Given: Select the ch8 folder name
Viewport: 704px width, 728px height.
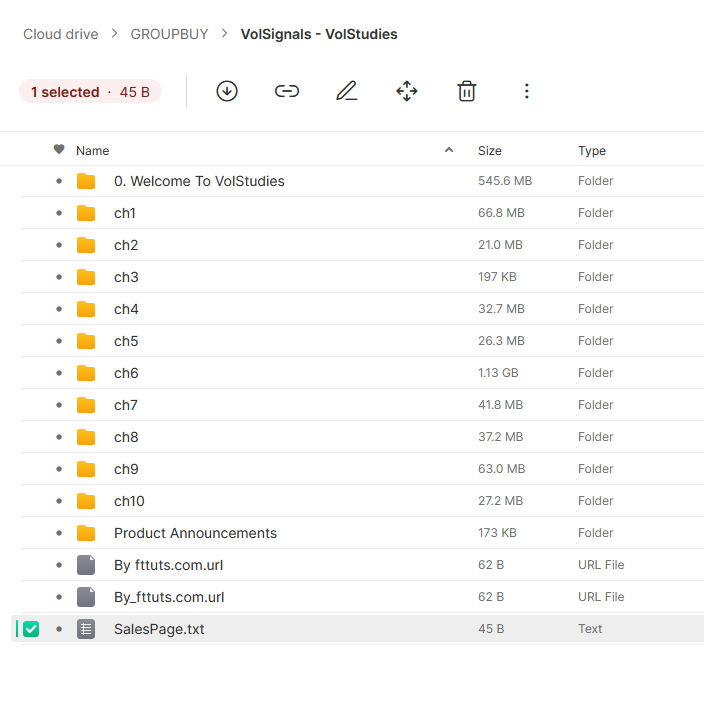Looking at the screenshot, I should [x=126, y=437].
